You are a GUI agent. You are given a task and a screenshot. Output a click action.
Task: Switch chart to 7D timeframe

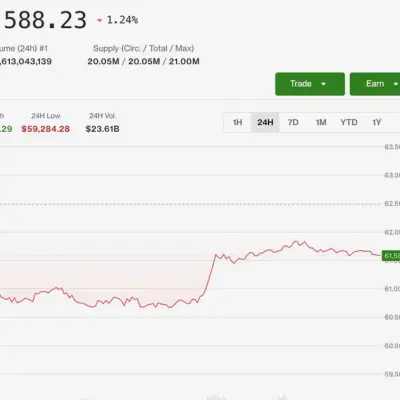pyautogui.click(x=293, y=123)
